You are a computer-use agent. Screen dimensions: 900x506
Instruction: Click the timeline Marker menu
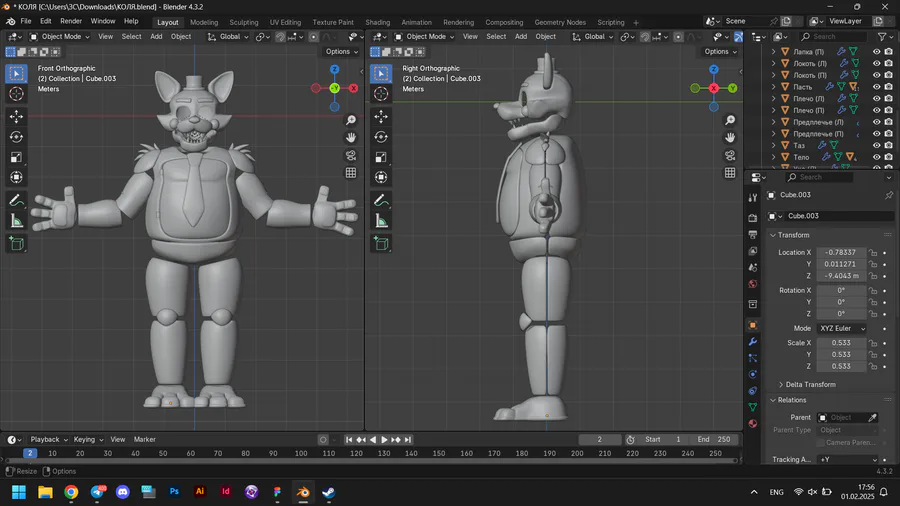(145, 439)
